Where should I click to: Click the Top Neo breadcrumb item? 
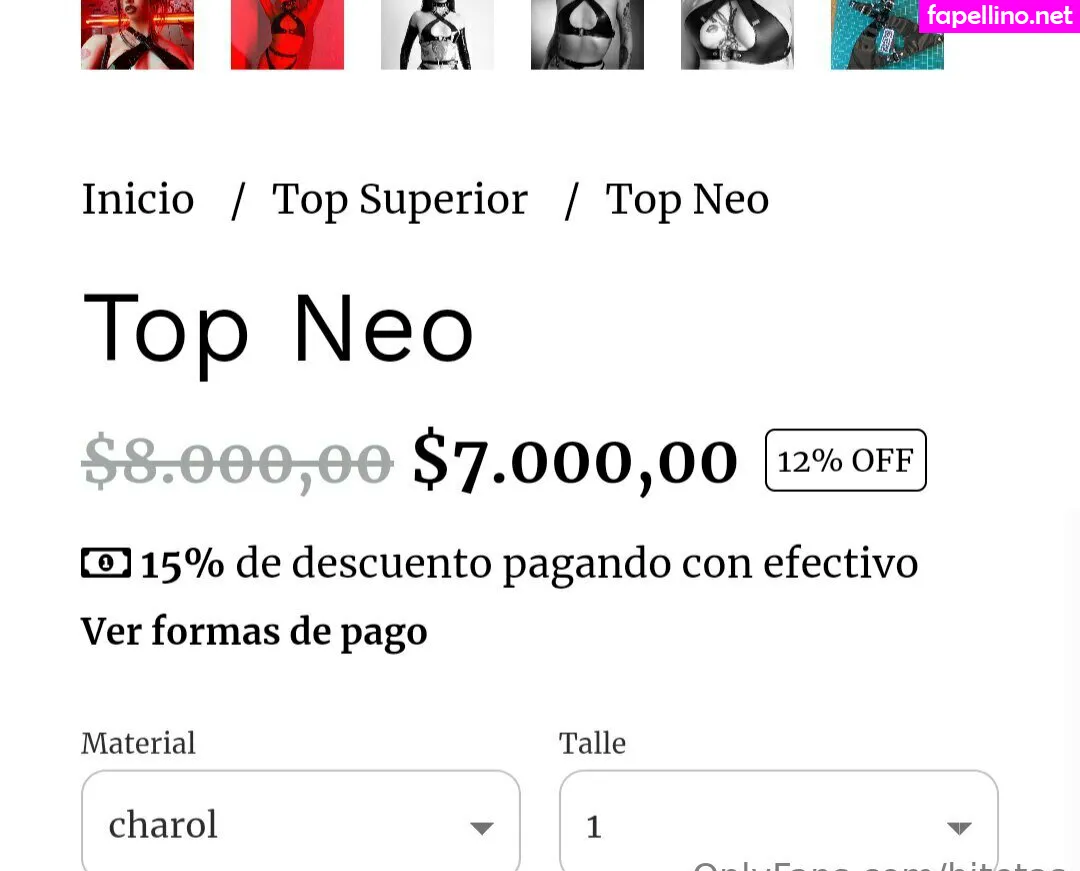[687, 201]
